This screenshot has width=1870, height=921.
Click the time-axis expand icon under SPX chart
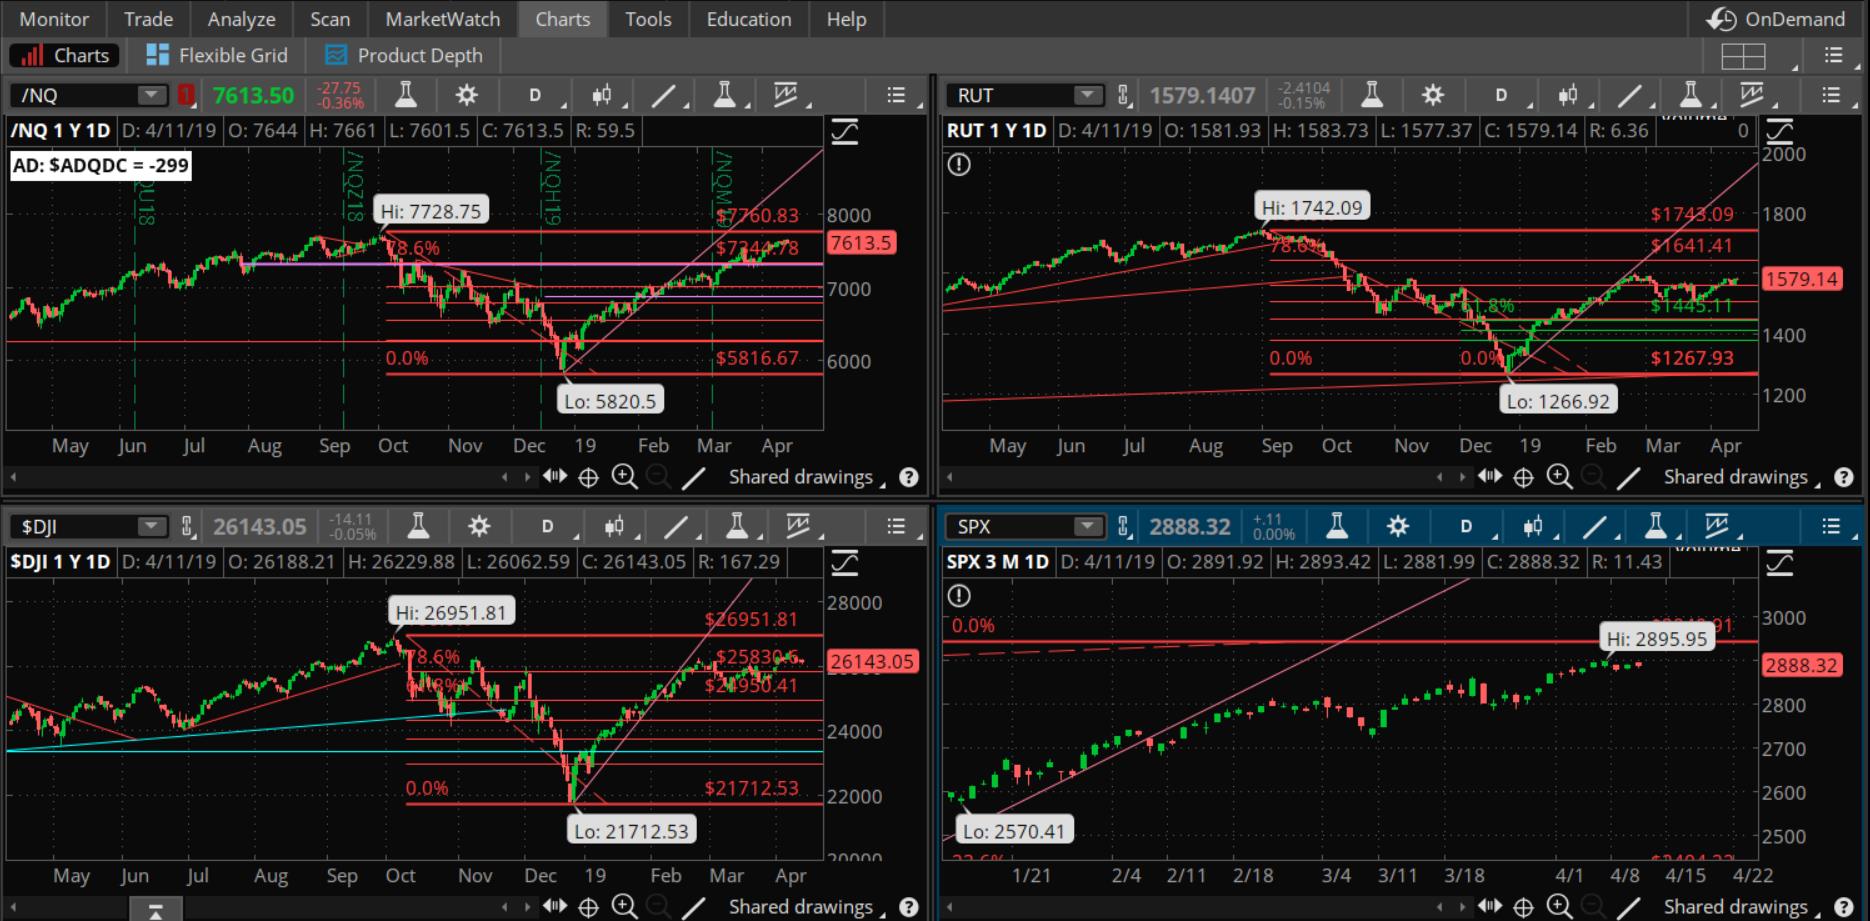point(1490,906)
